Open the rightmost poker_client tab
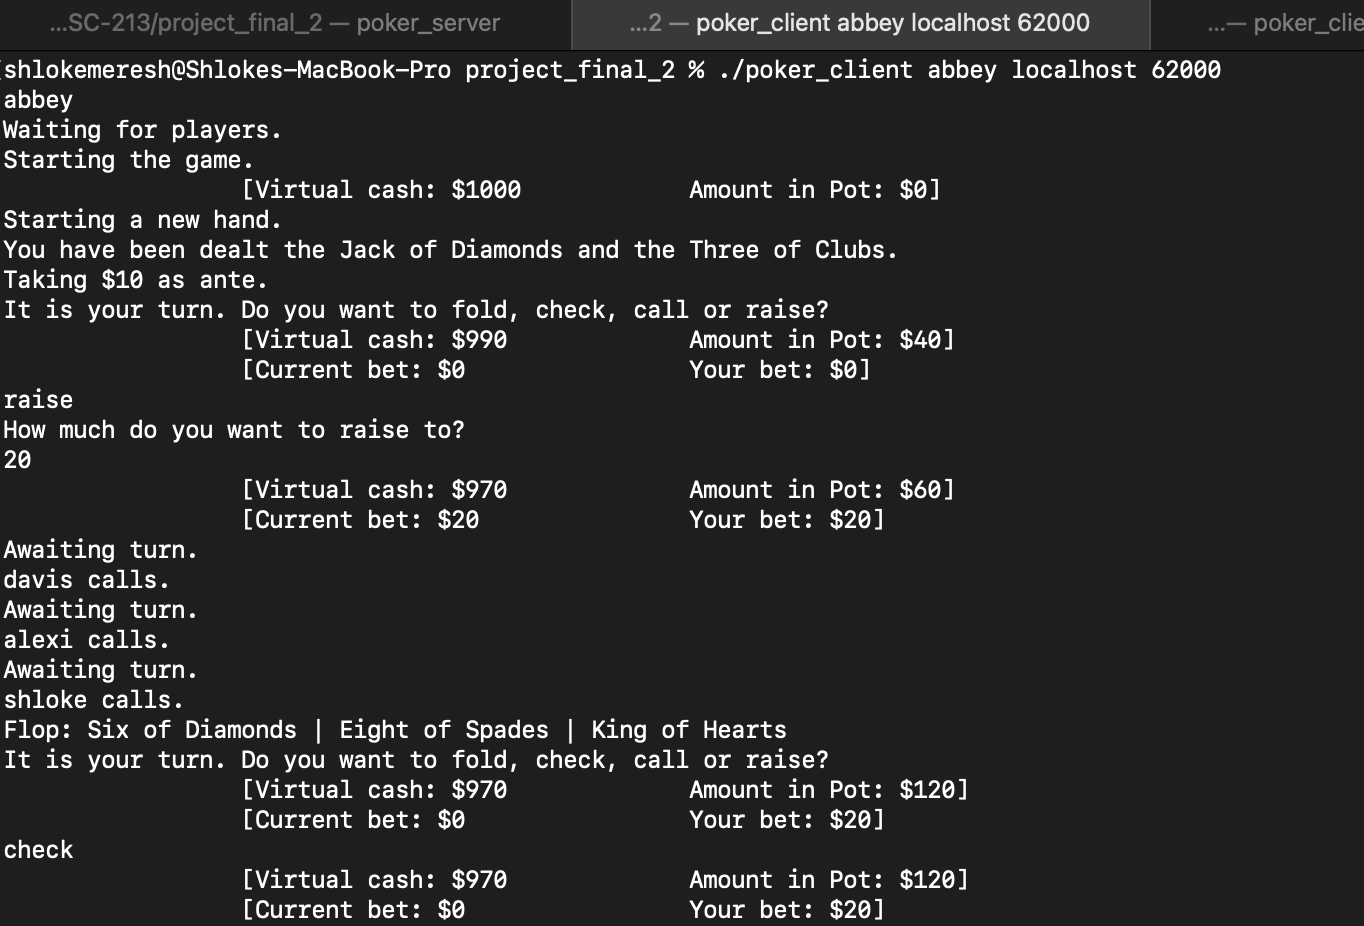 [1300, 22]
